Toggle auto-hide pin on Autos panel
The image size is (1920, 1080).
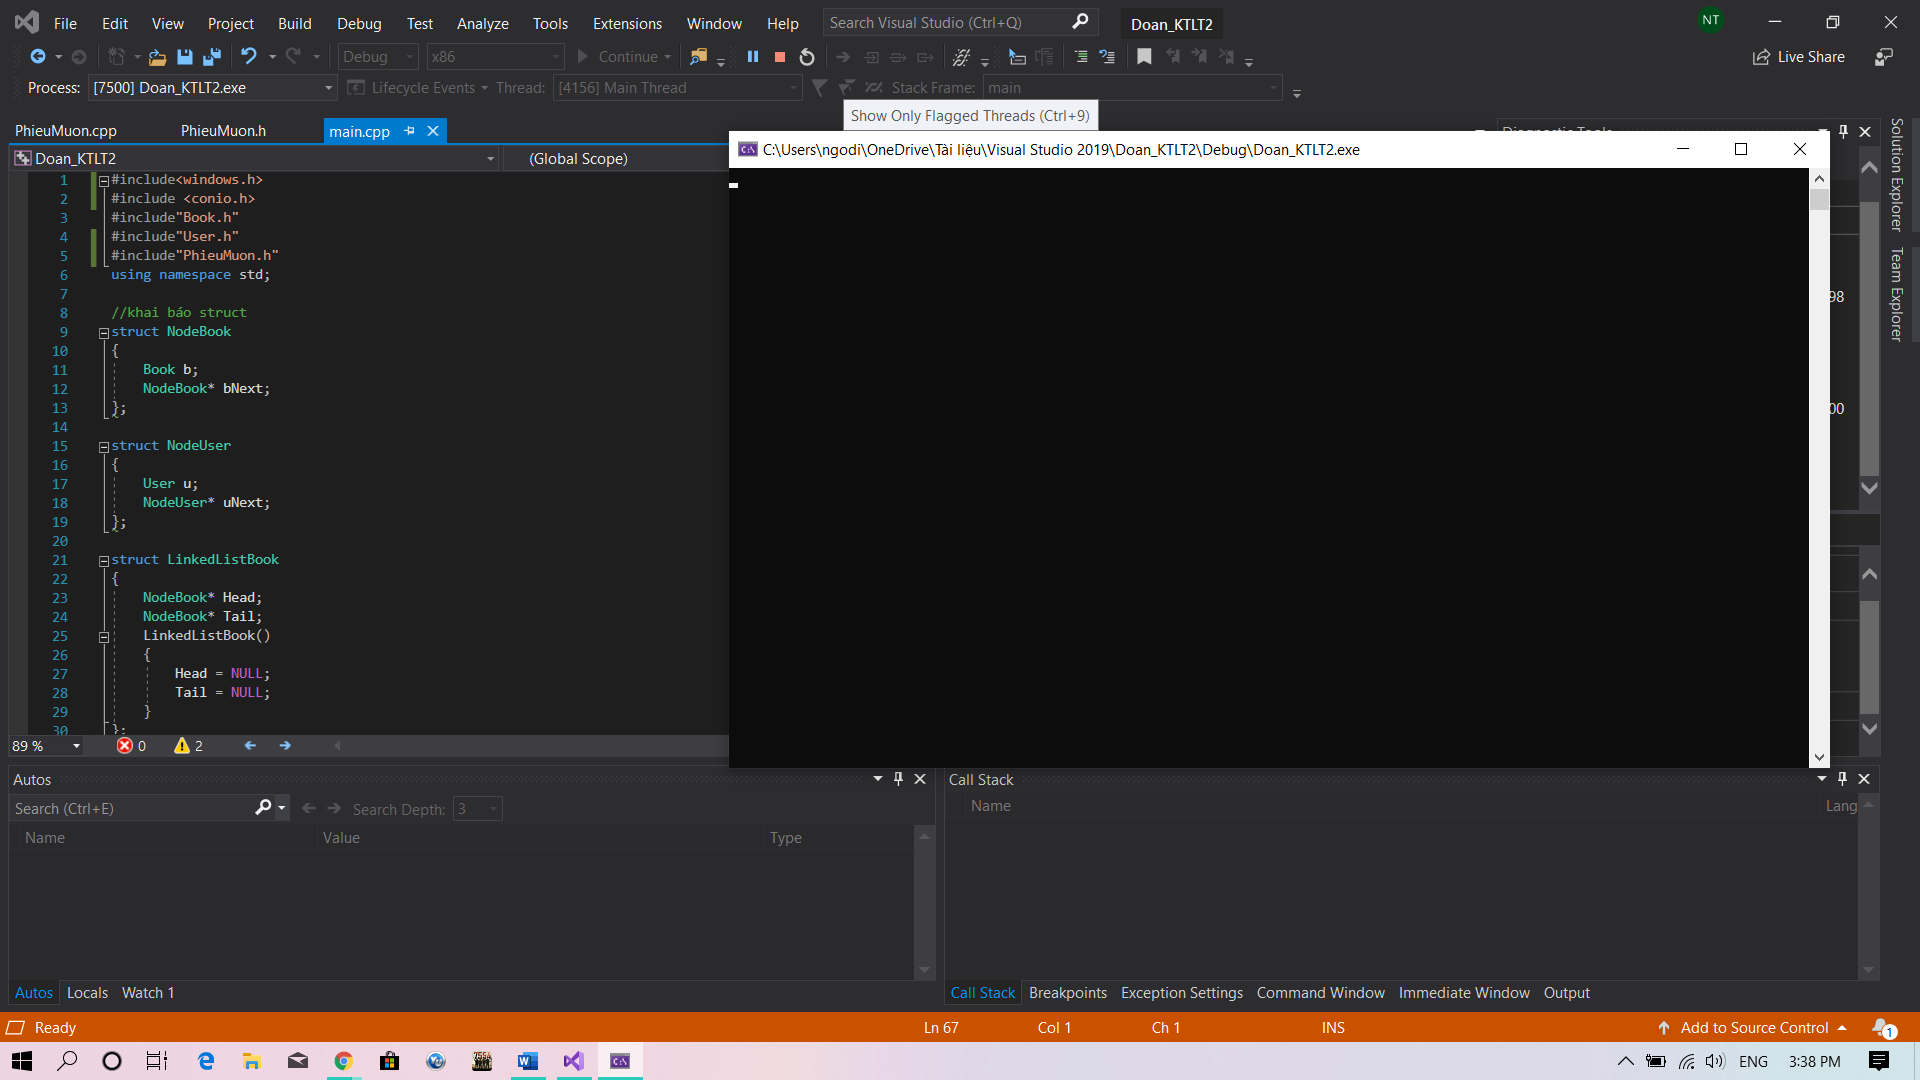coord(898,779)
